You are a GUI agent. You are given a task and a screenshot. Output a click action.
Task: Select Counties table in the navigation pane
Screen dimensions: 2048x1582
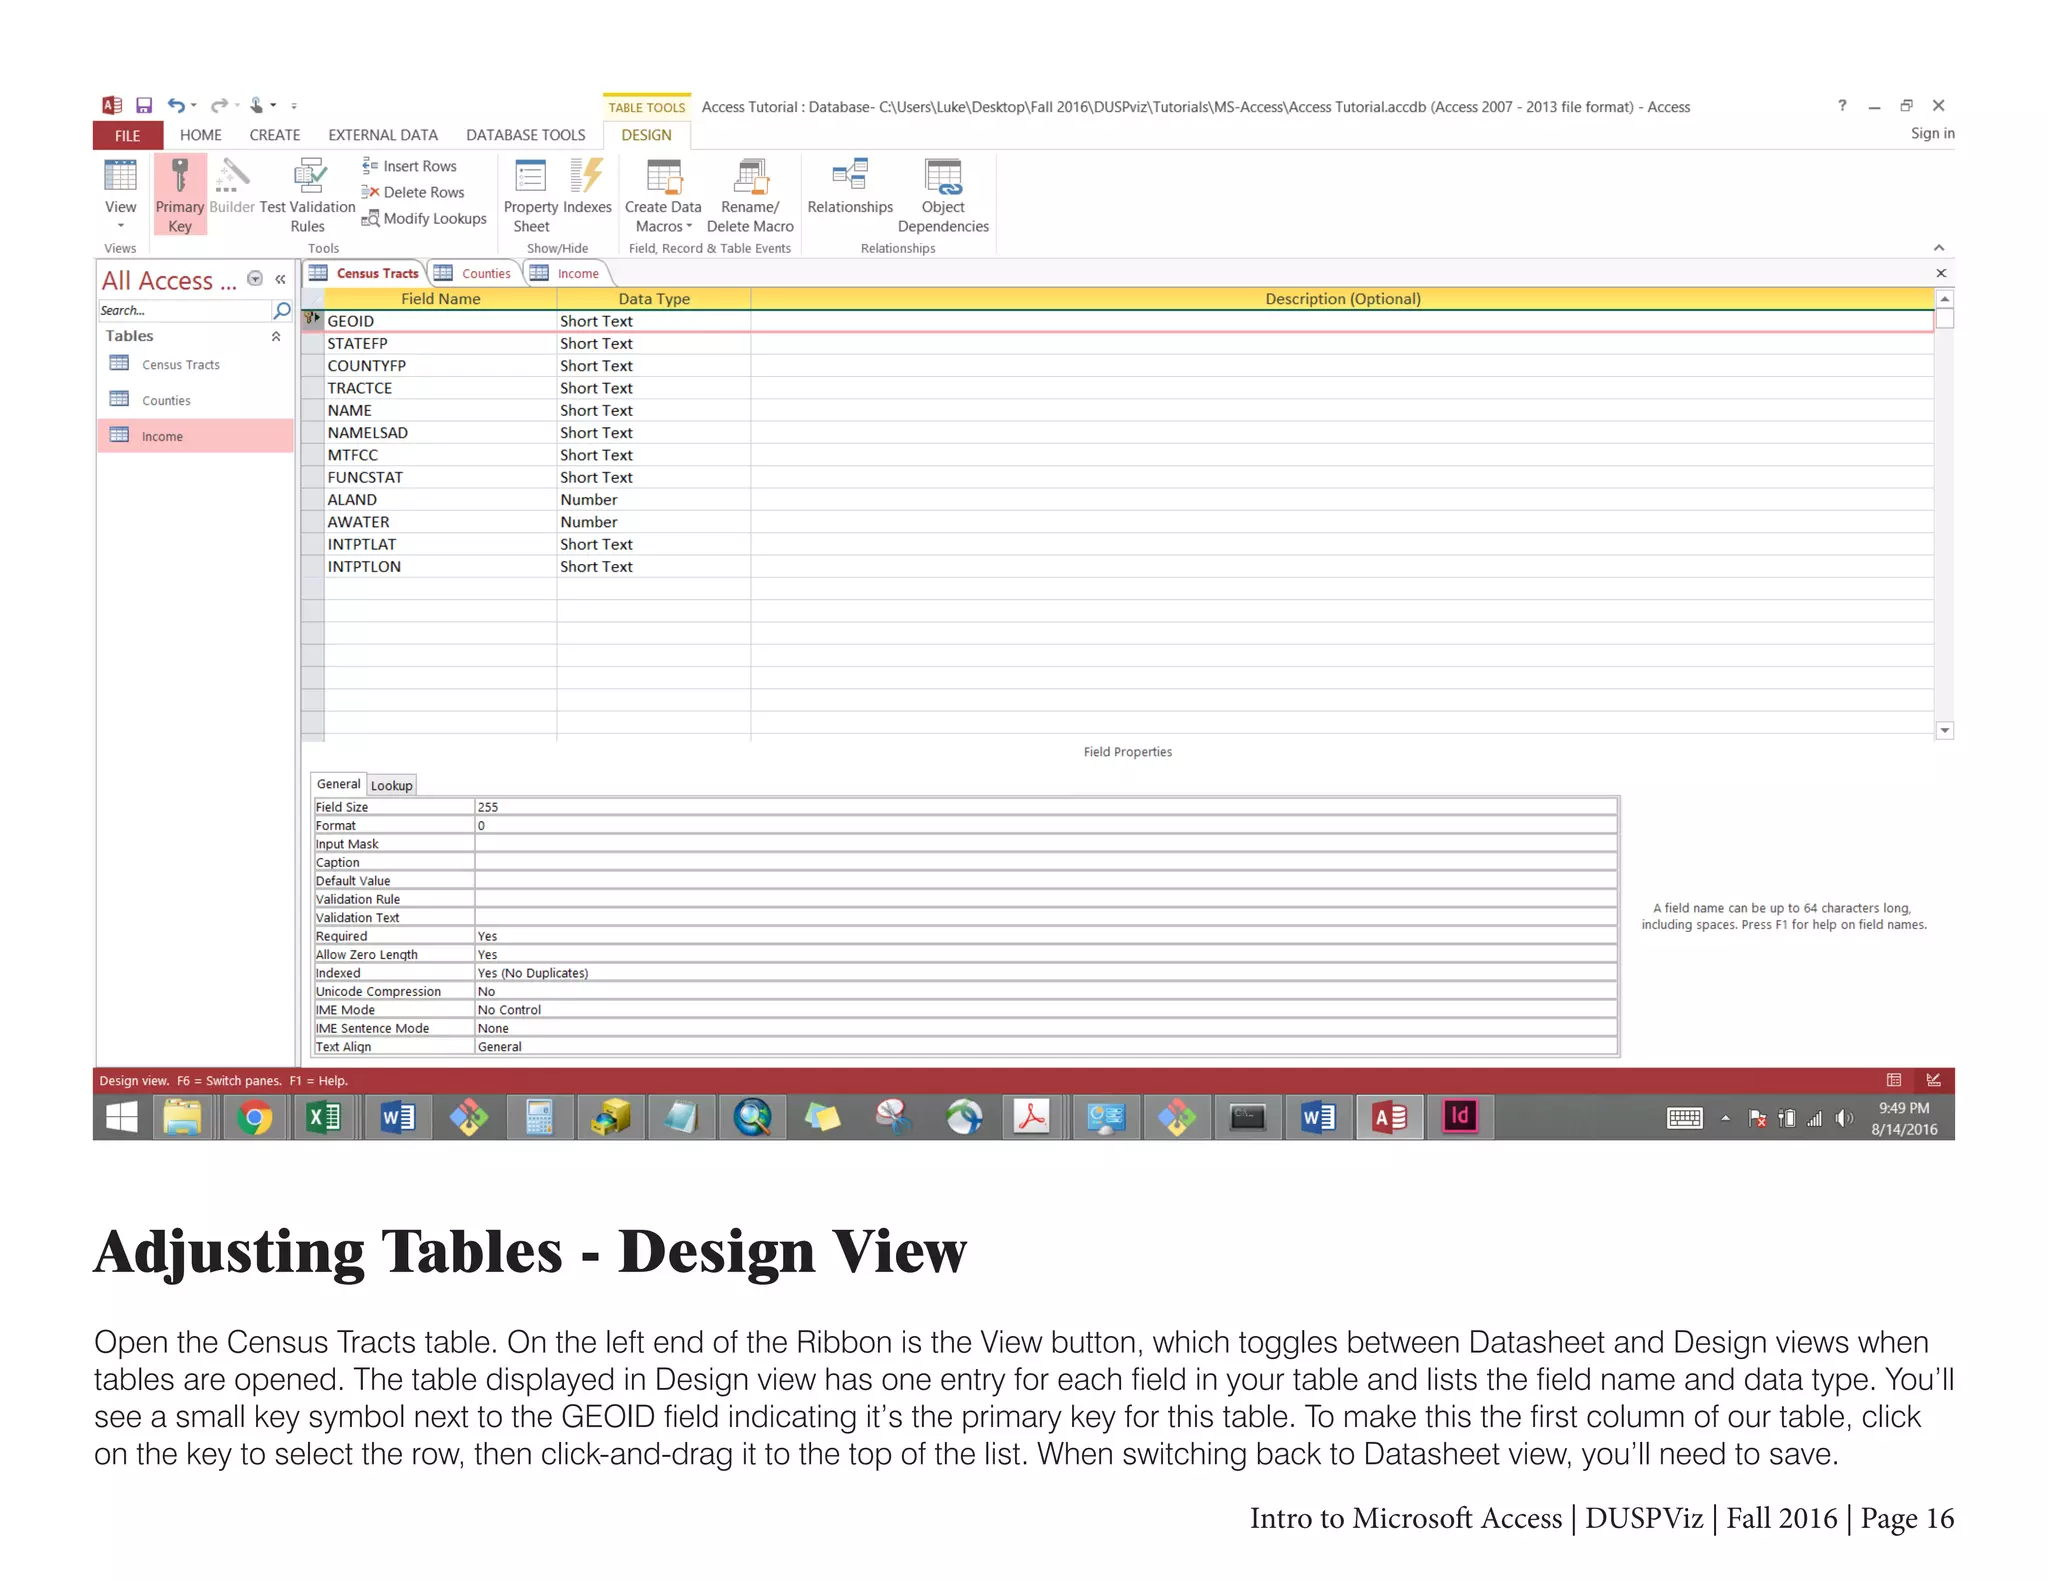[195, 400]
